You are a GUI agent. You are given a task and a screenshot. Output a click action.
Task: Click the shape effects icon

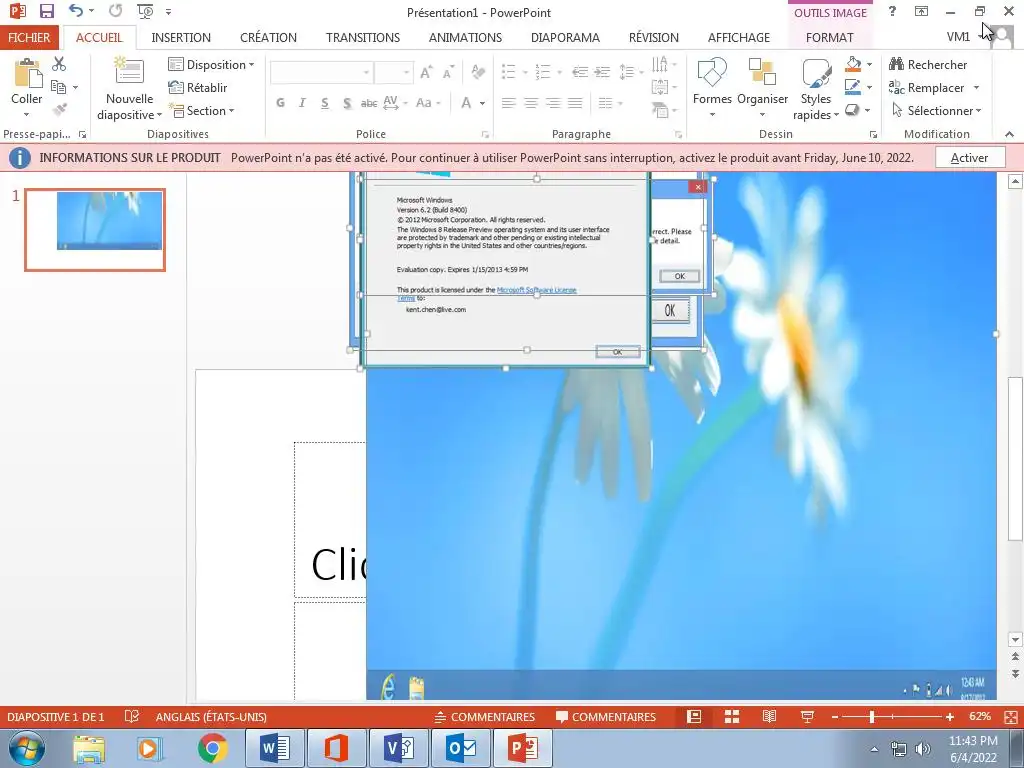852,110
